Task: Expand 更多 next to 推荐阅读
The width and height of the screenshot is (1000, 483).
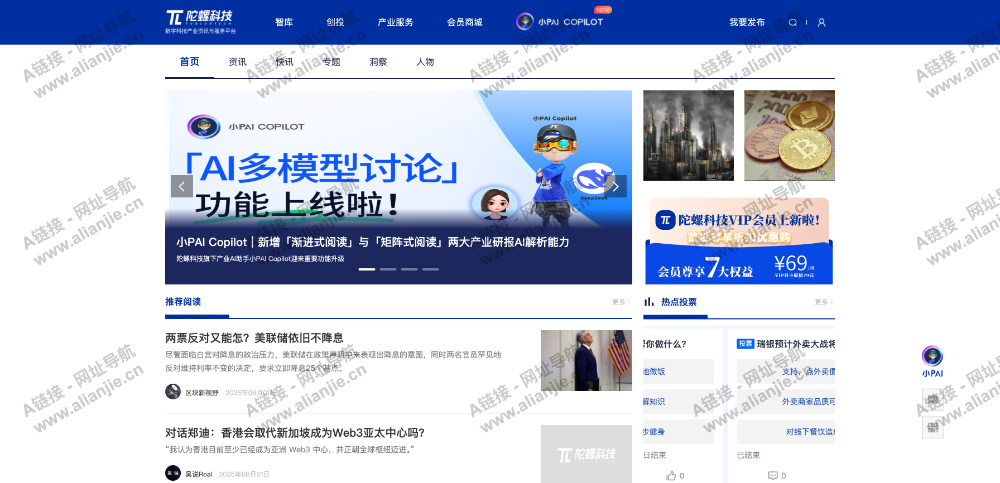Action: [x=621, y=302]
